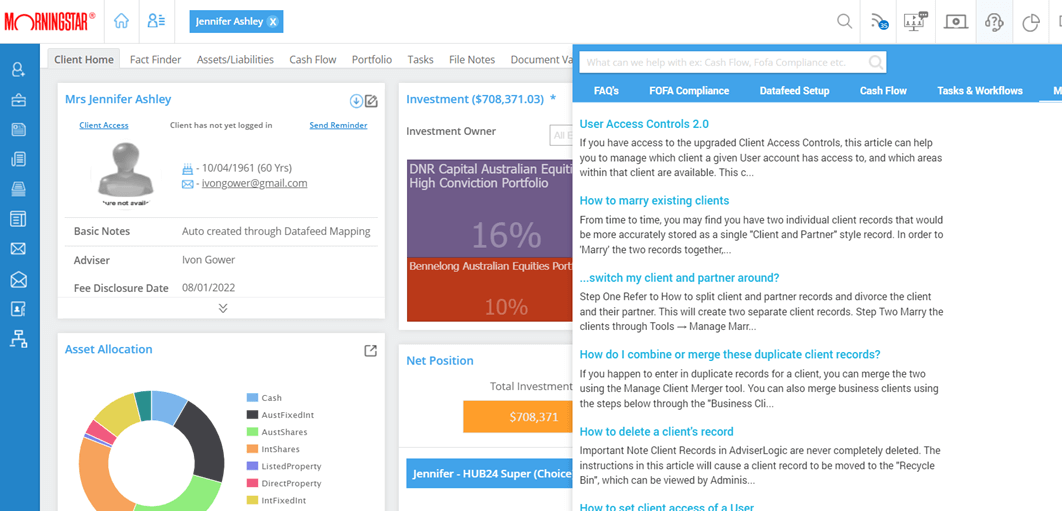Select FAQ's help category

tap(606, 90)
